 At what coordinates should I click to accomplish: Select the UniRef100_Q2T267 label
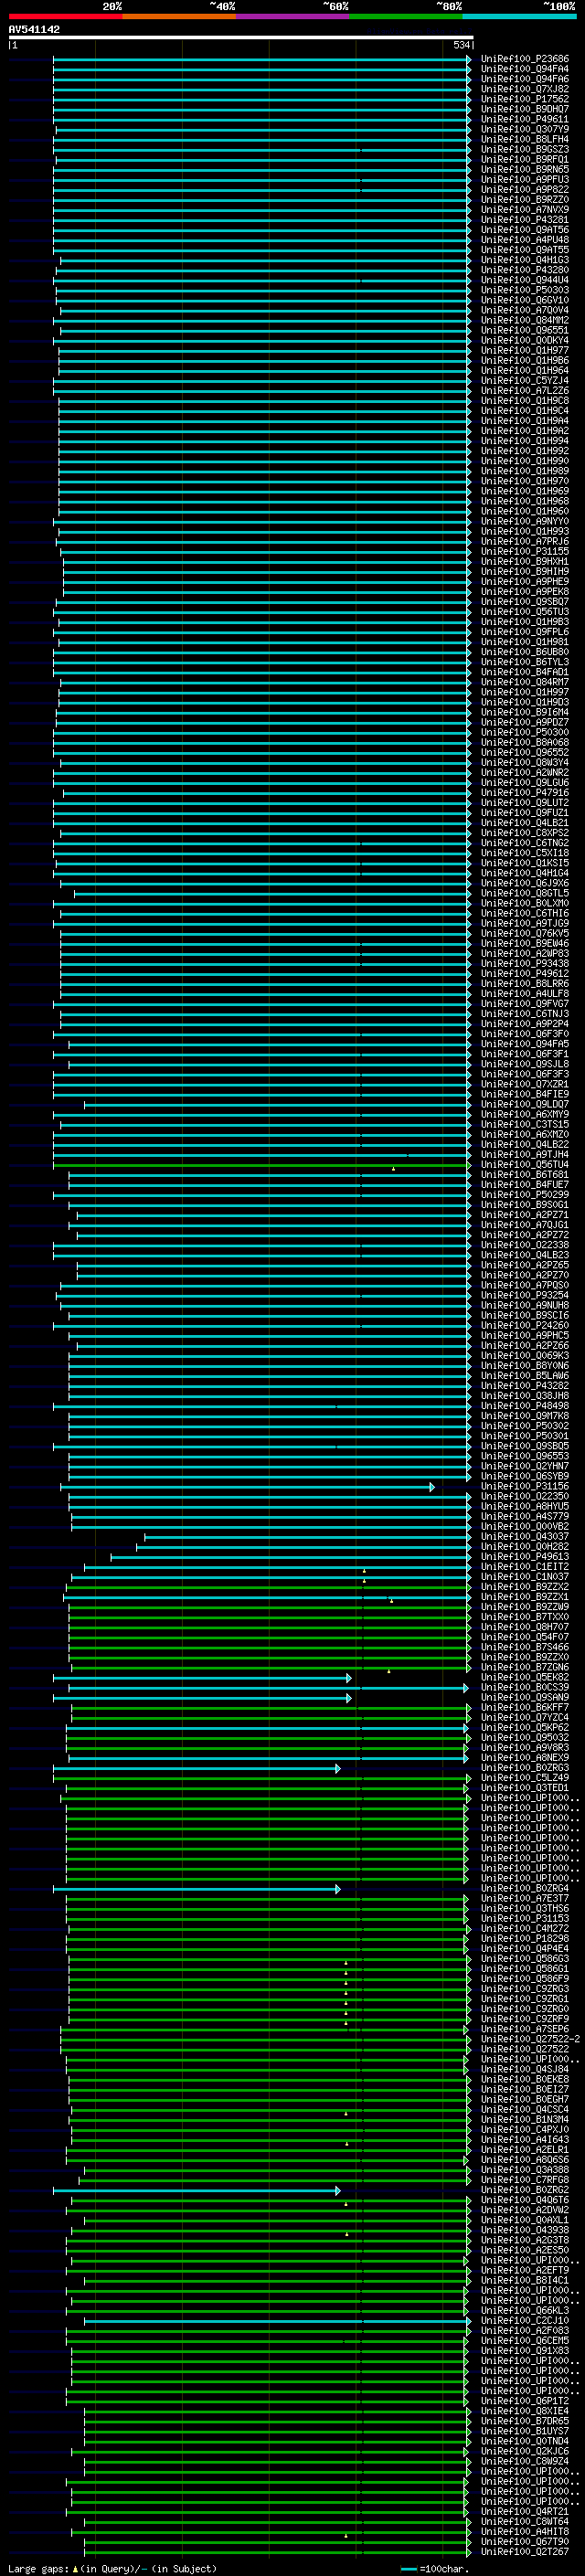(524, 2552)
